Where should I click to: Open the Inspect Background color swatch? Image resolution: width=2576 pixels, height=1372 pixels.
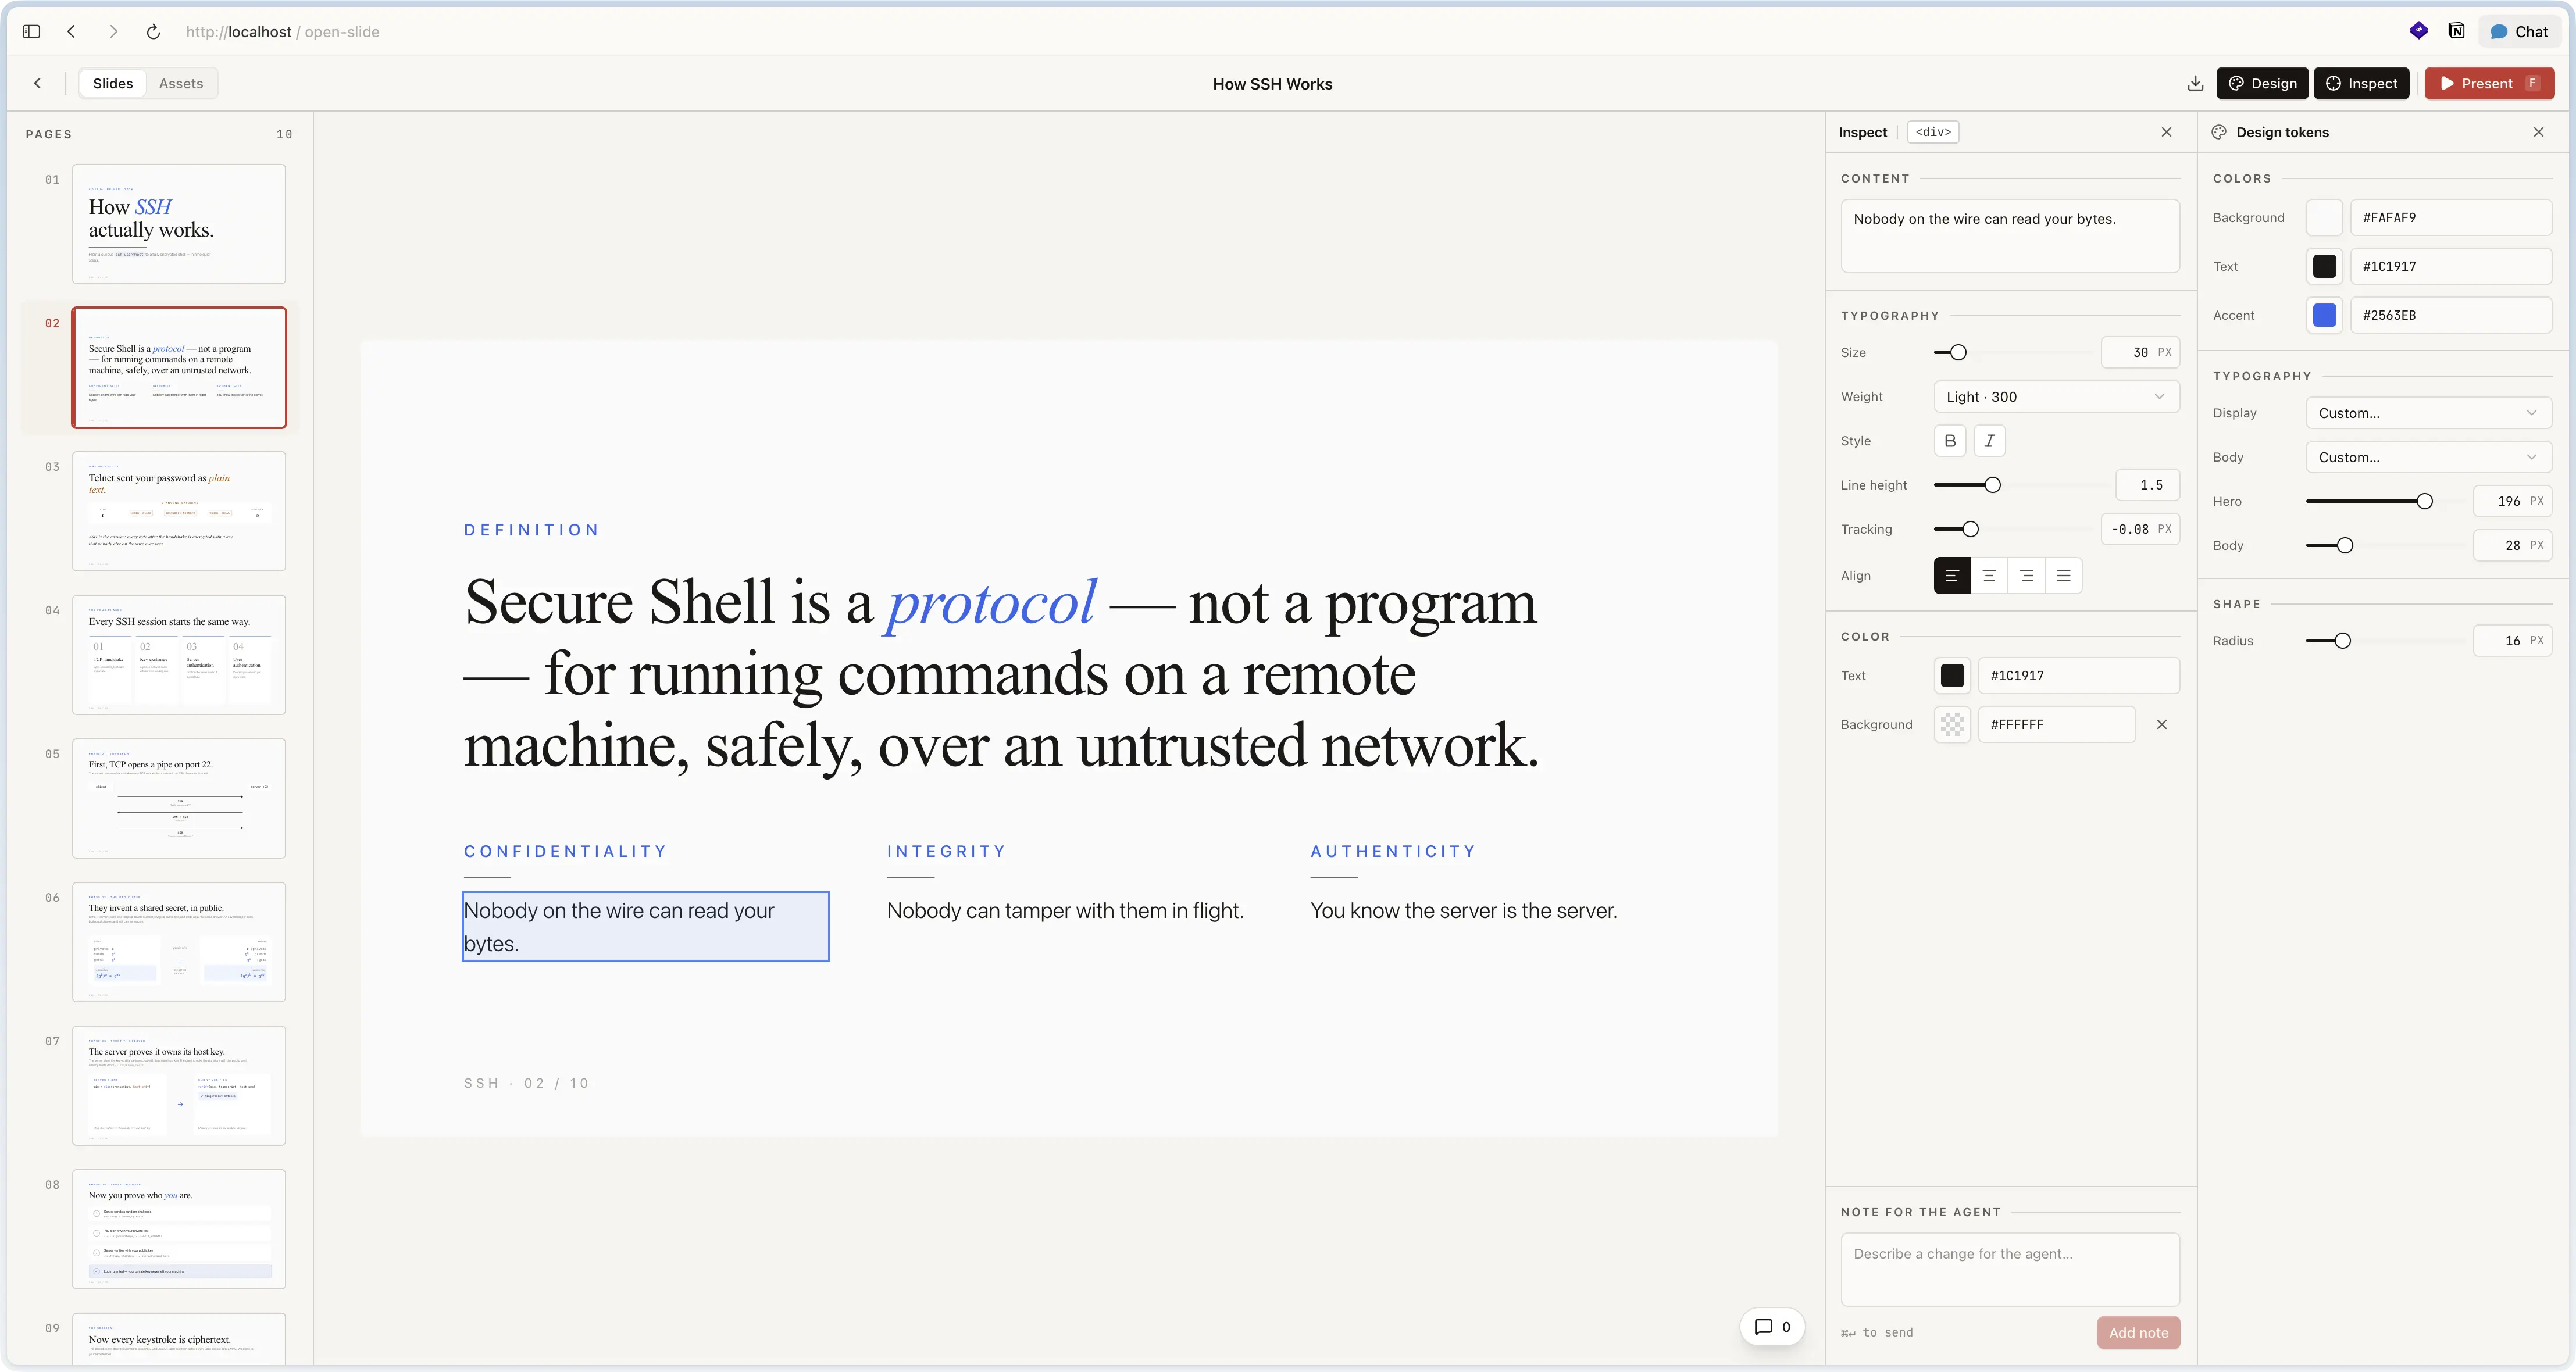1952,725
